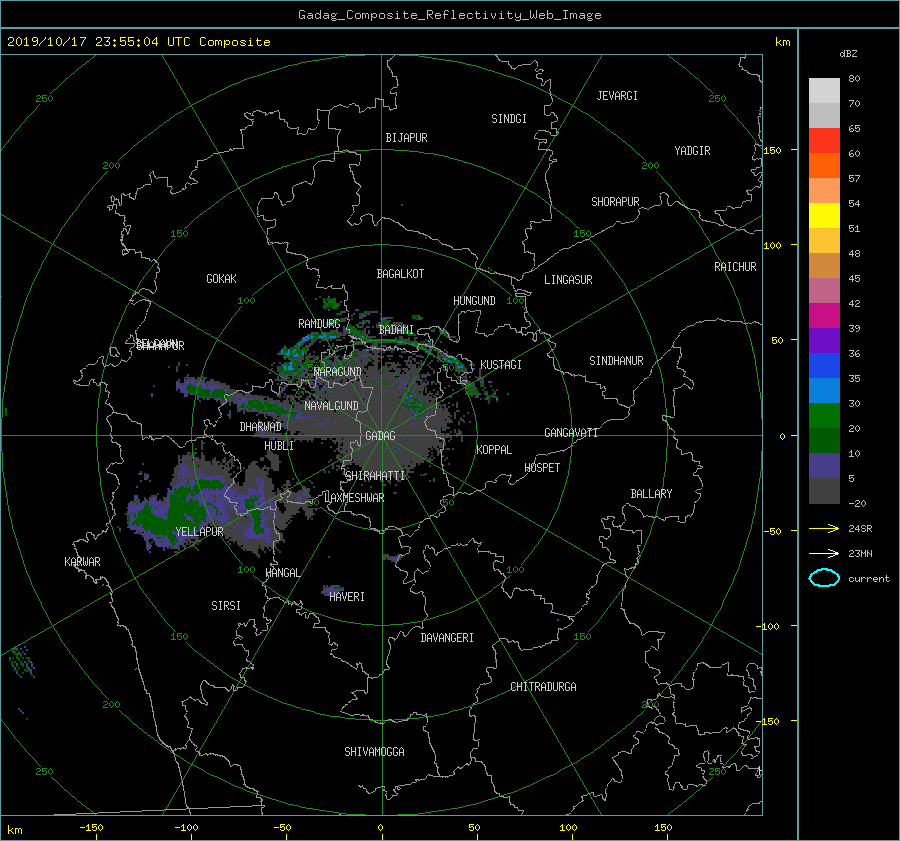Click the SHIVAMOGGA city label
Viewport: 900px width, 841px height.
tap(374, 752)
